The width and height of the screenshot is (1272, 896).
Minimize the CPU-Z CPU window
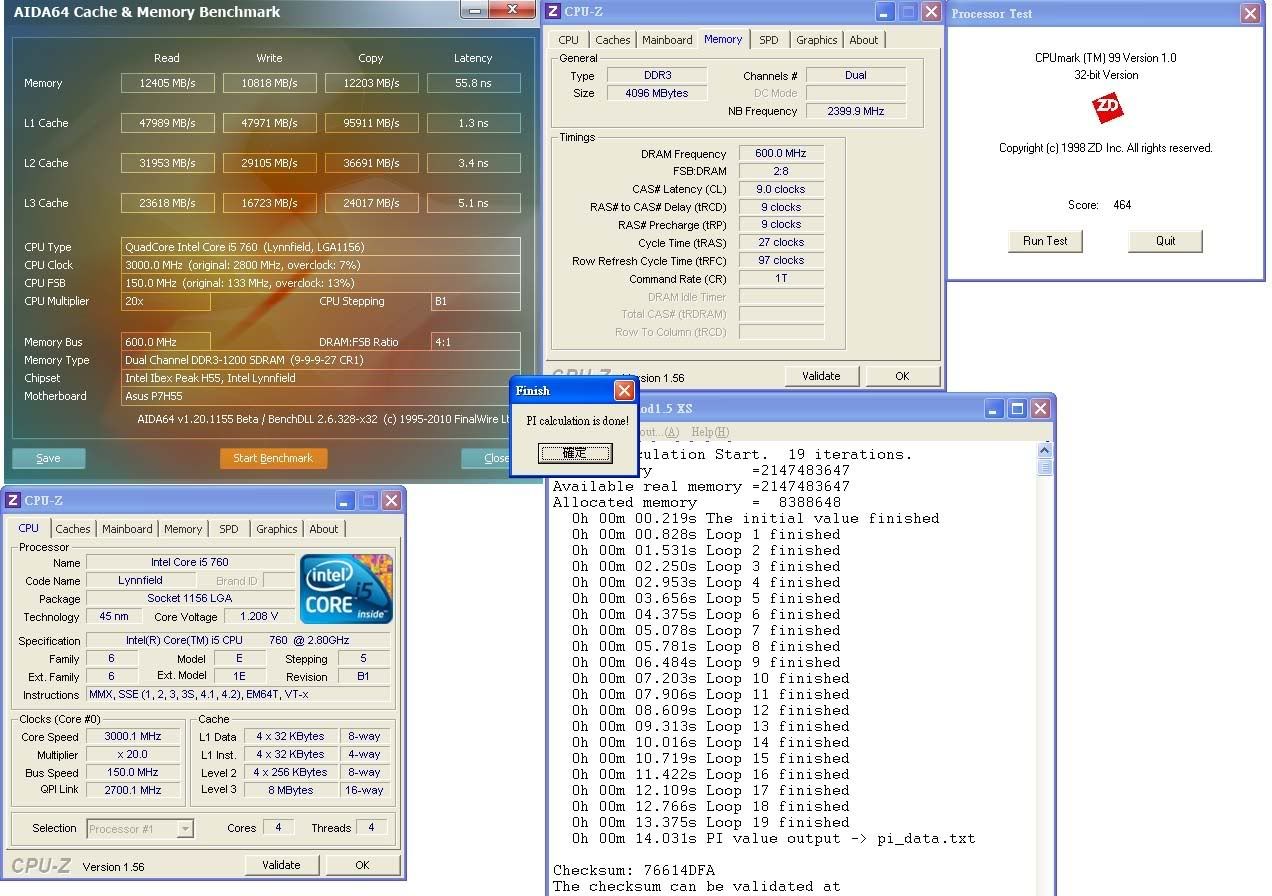coord(345,500)
